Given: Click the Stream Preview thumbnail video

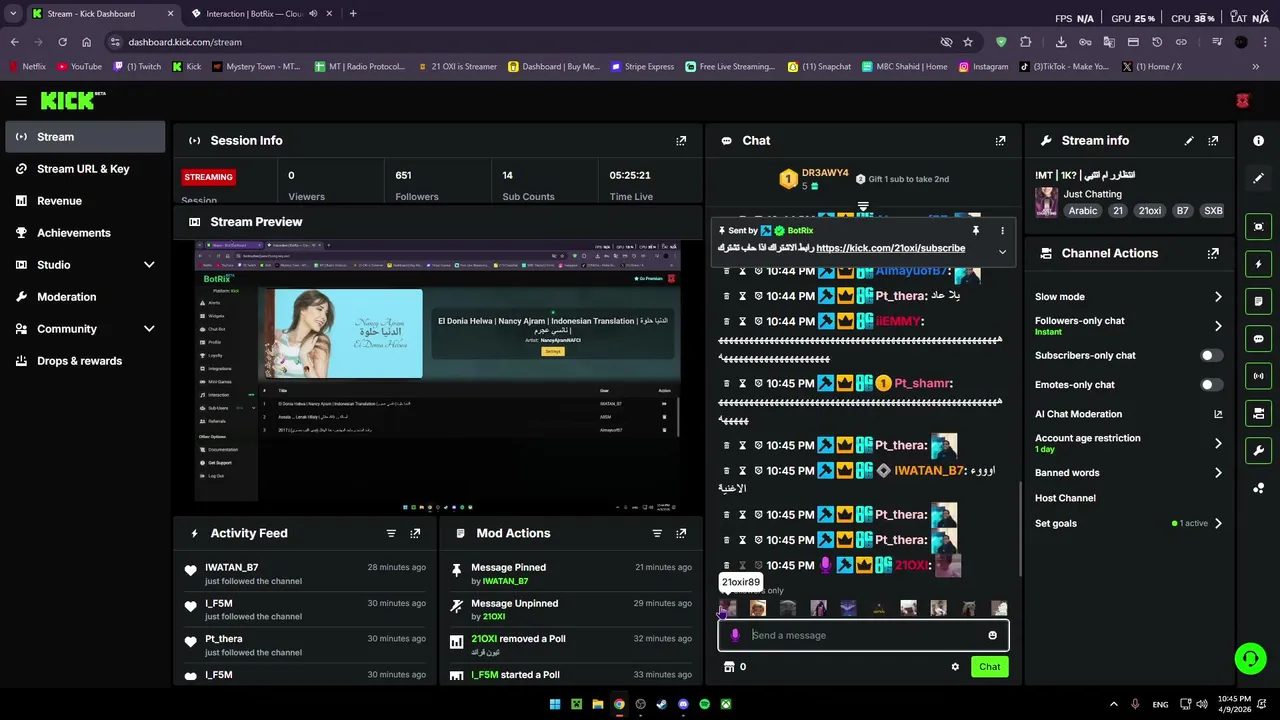Looking at the screenshot, I should pos(437,375).
